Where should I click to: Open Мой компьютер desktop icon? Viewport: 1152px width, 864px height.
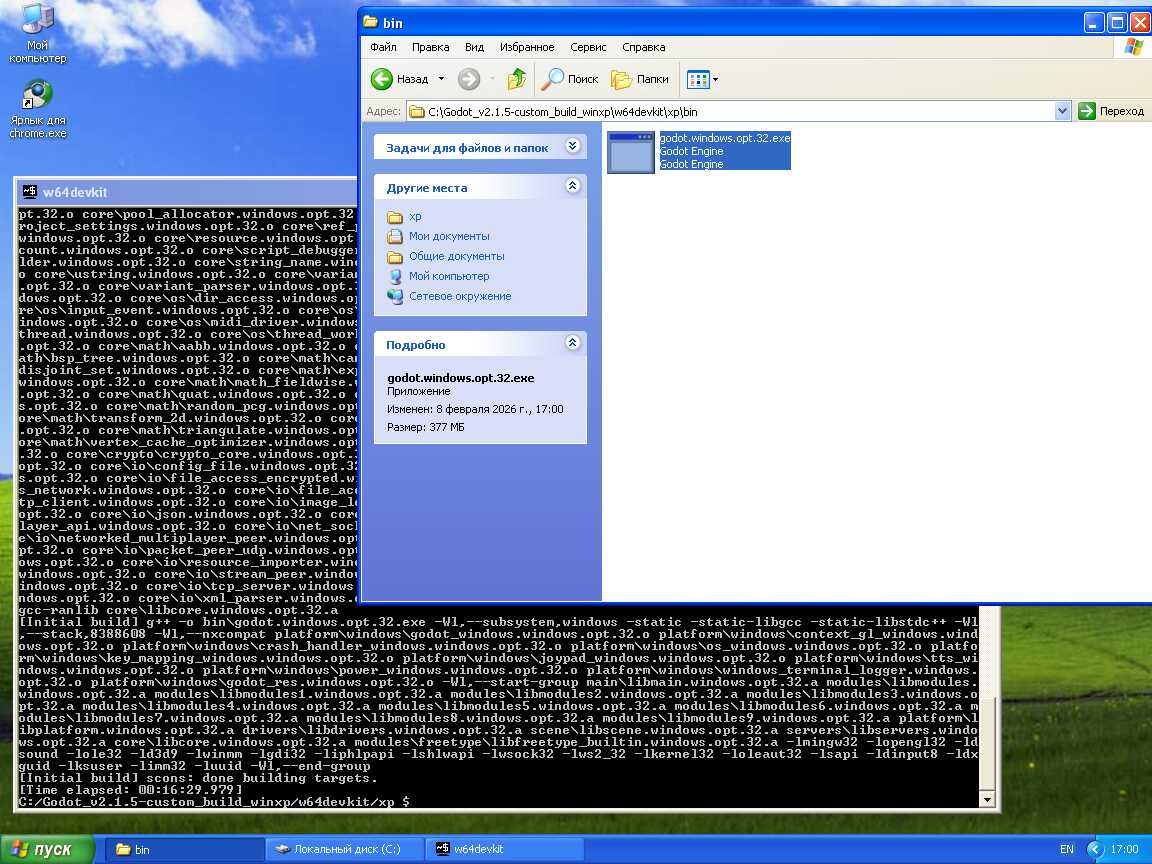(37, 33)
